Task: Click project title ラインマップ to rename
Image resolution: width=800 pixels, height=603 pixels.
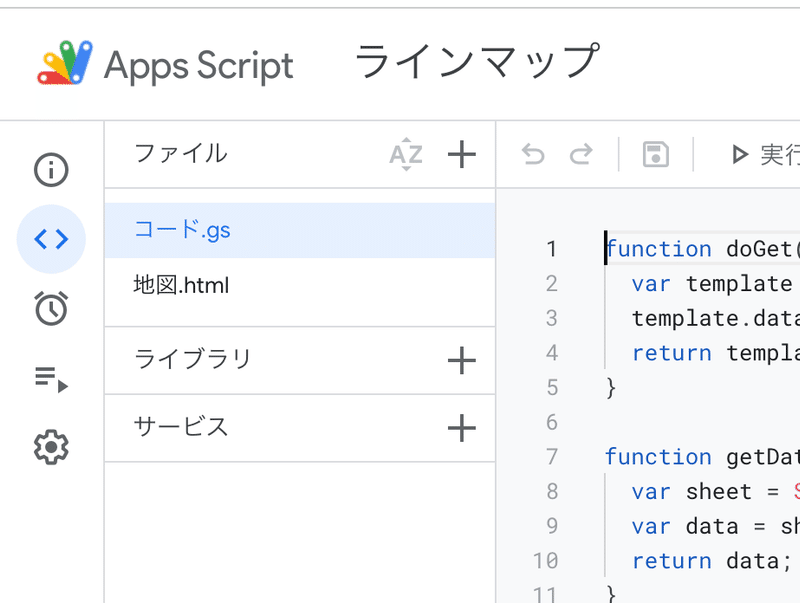Action: coord(477,63)
